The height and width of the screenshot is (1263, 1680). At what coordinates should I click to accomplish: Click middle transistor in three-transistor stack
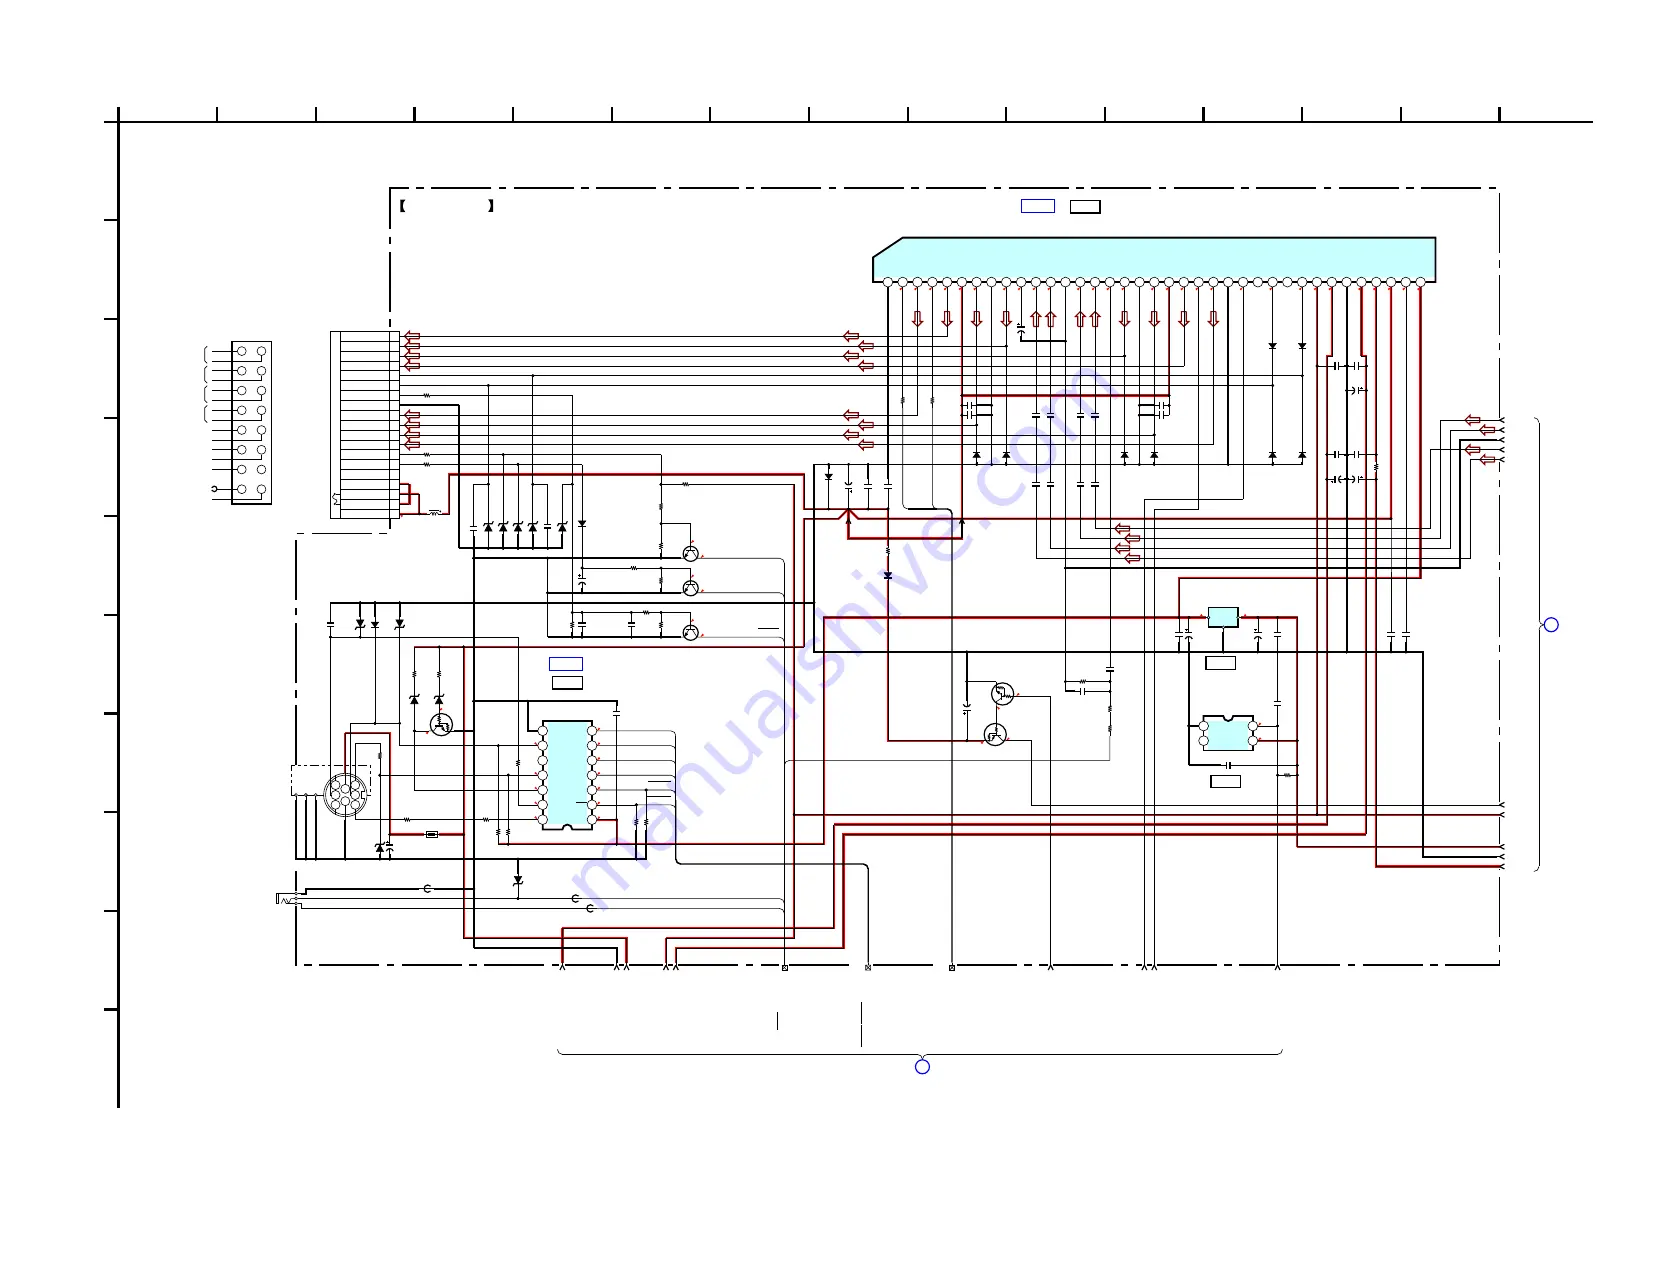pos(690,588)
